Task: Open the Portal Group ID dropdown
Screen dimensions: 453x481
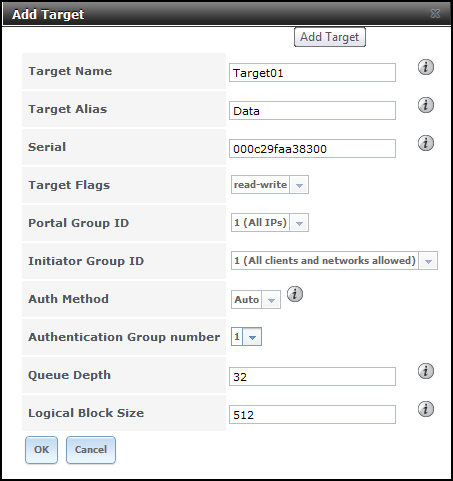Action: click(x=299, y=223)
